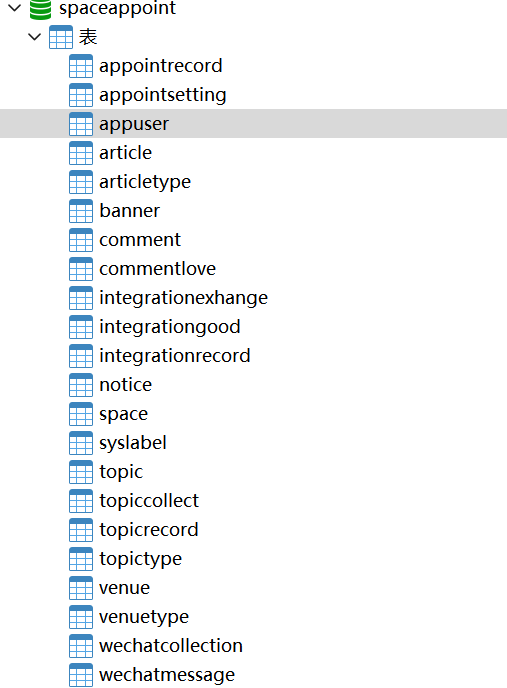
Task: Click the integrationrecord table icon
Action: point(81,356)
